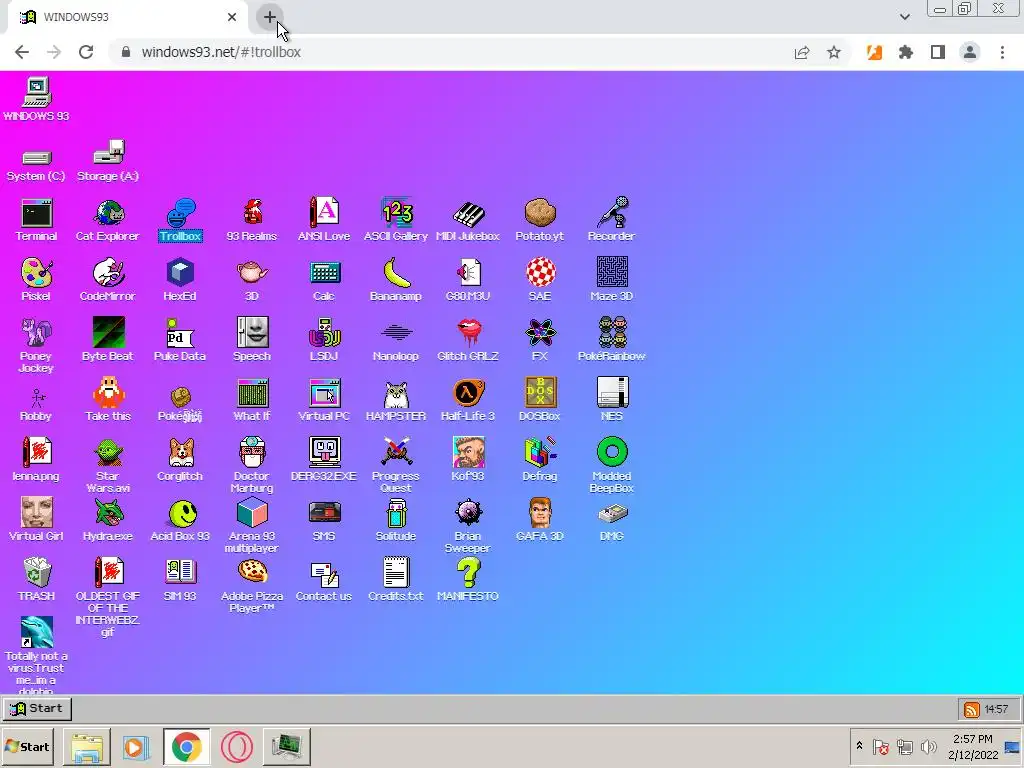This screenshot has width=1024, height=768.
Task: Launch Solitude card game icon
Action: [x=396, y=520]
